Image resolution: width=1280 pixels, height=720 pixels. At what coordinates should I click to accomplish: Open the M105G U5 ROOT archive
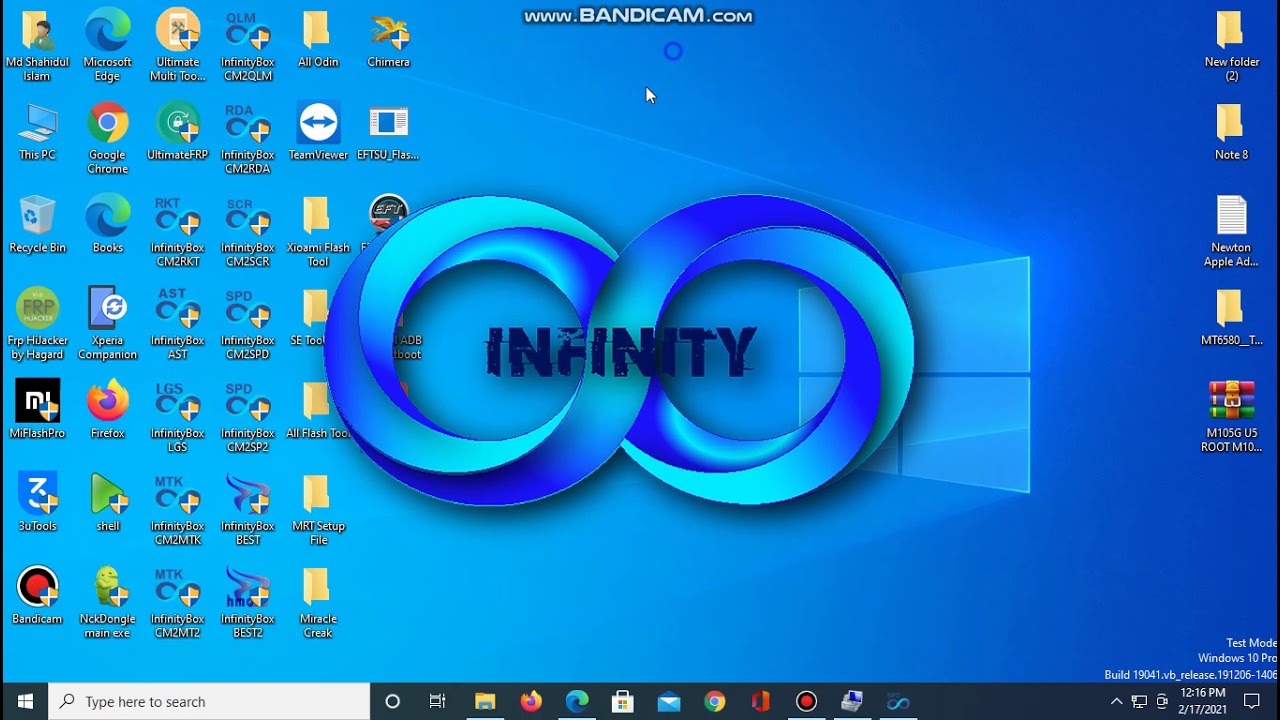coord(1231,417)
